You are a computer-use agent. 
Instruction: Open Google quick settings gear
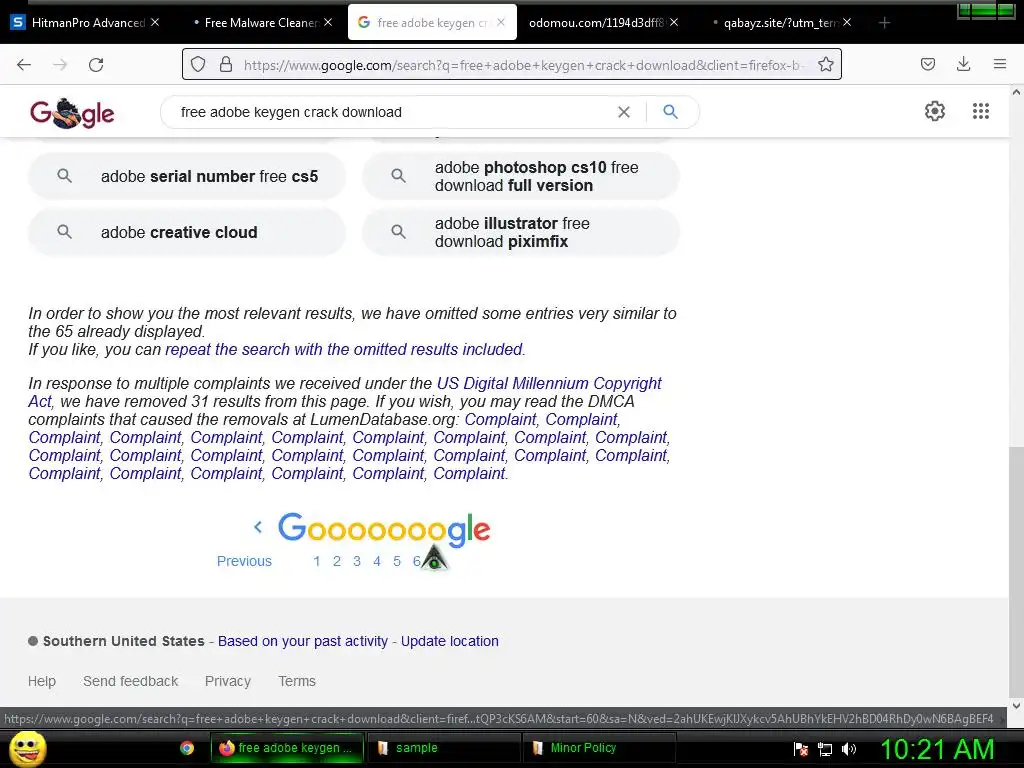click(x=935, y=111)
